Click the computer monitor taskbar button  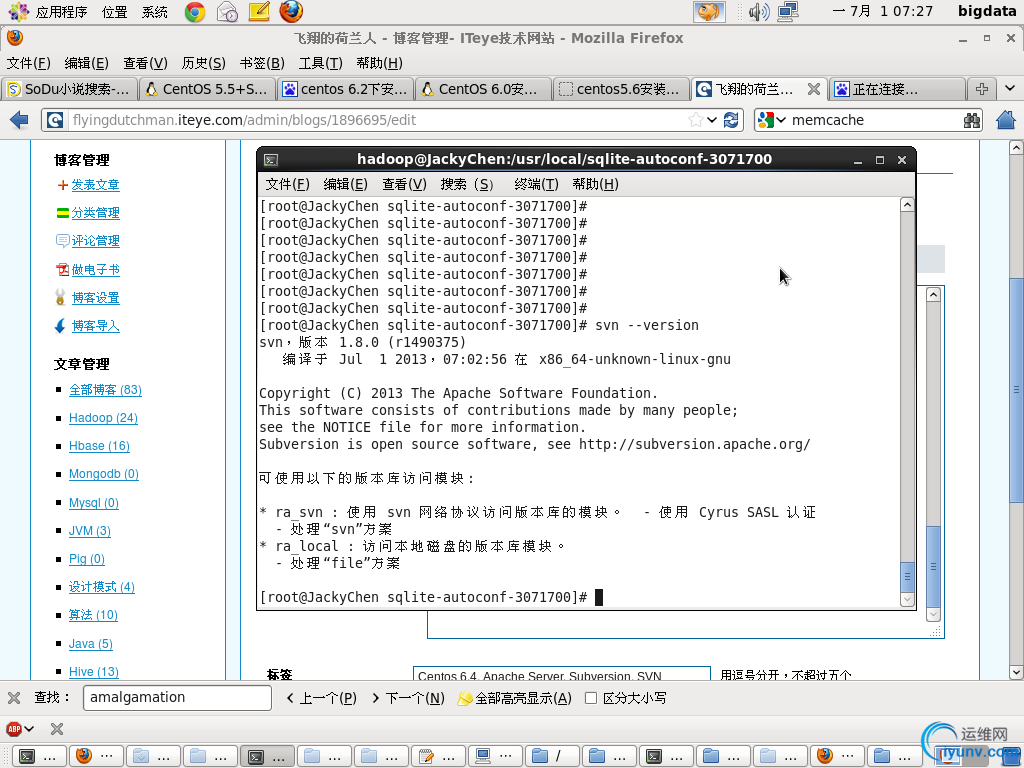click(495, 756)
